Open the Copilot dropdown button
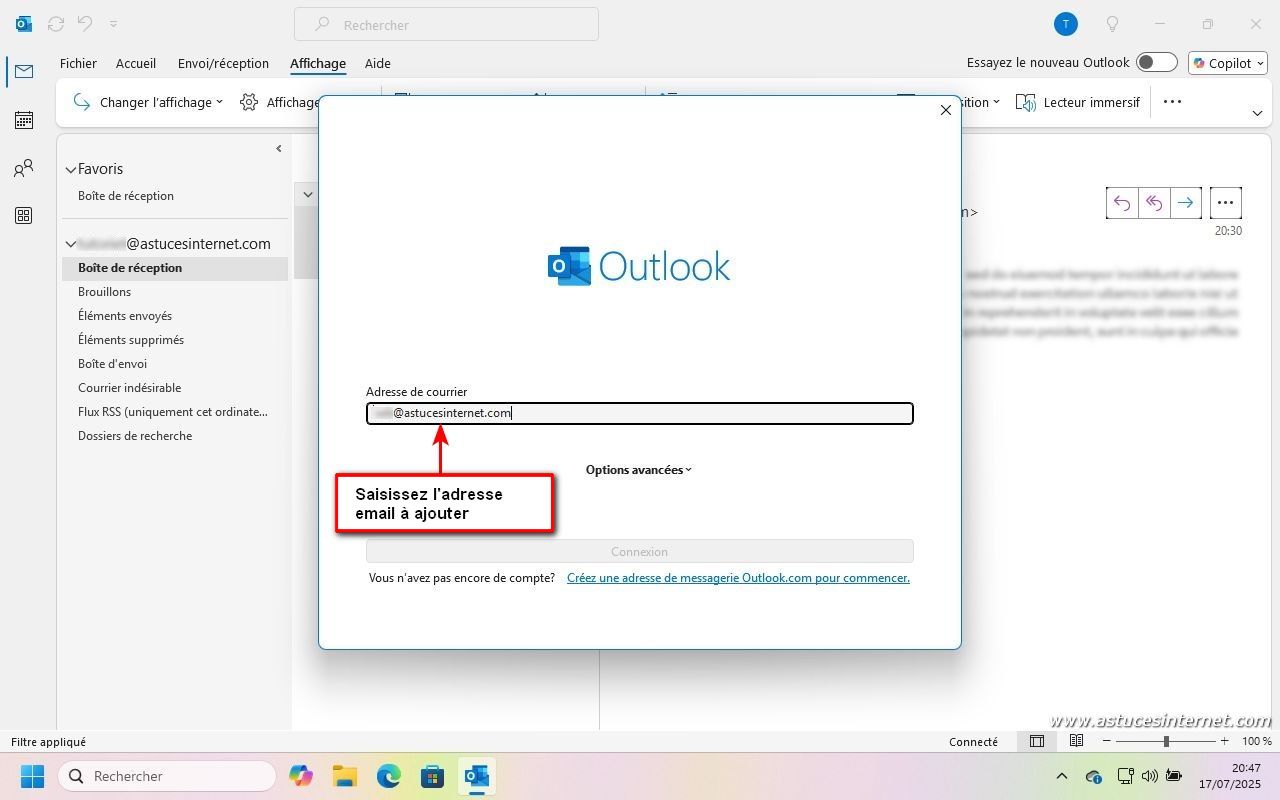Viewport: 1280px width, 800px height. [1228, 63]
